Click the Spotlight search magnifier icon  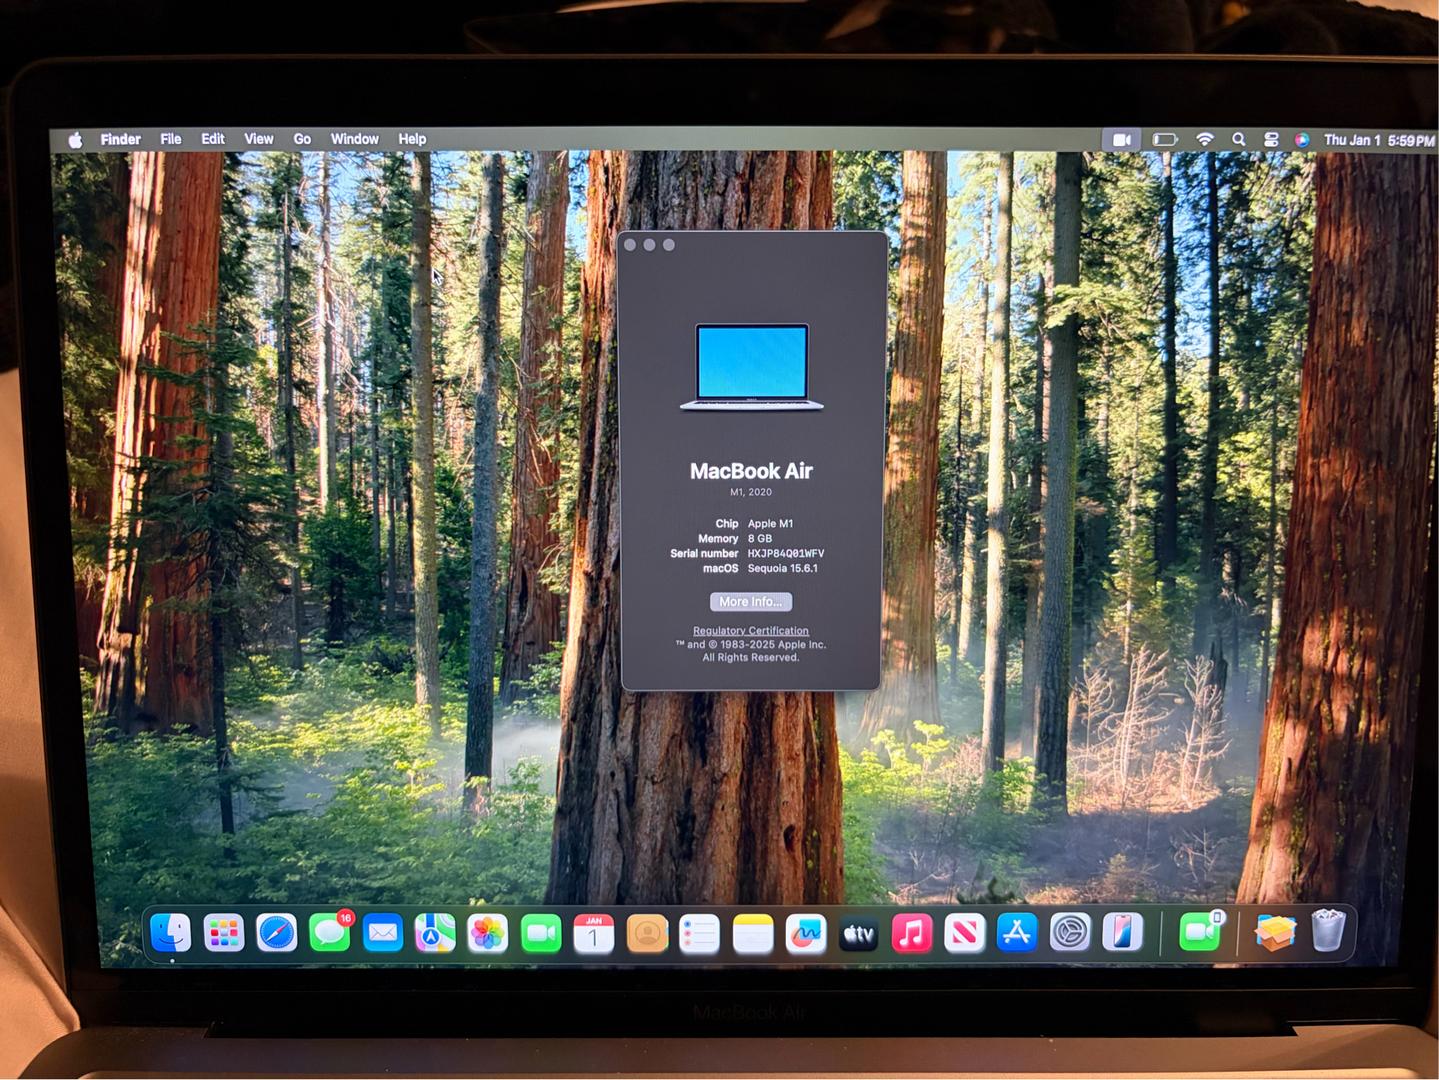1239,140
